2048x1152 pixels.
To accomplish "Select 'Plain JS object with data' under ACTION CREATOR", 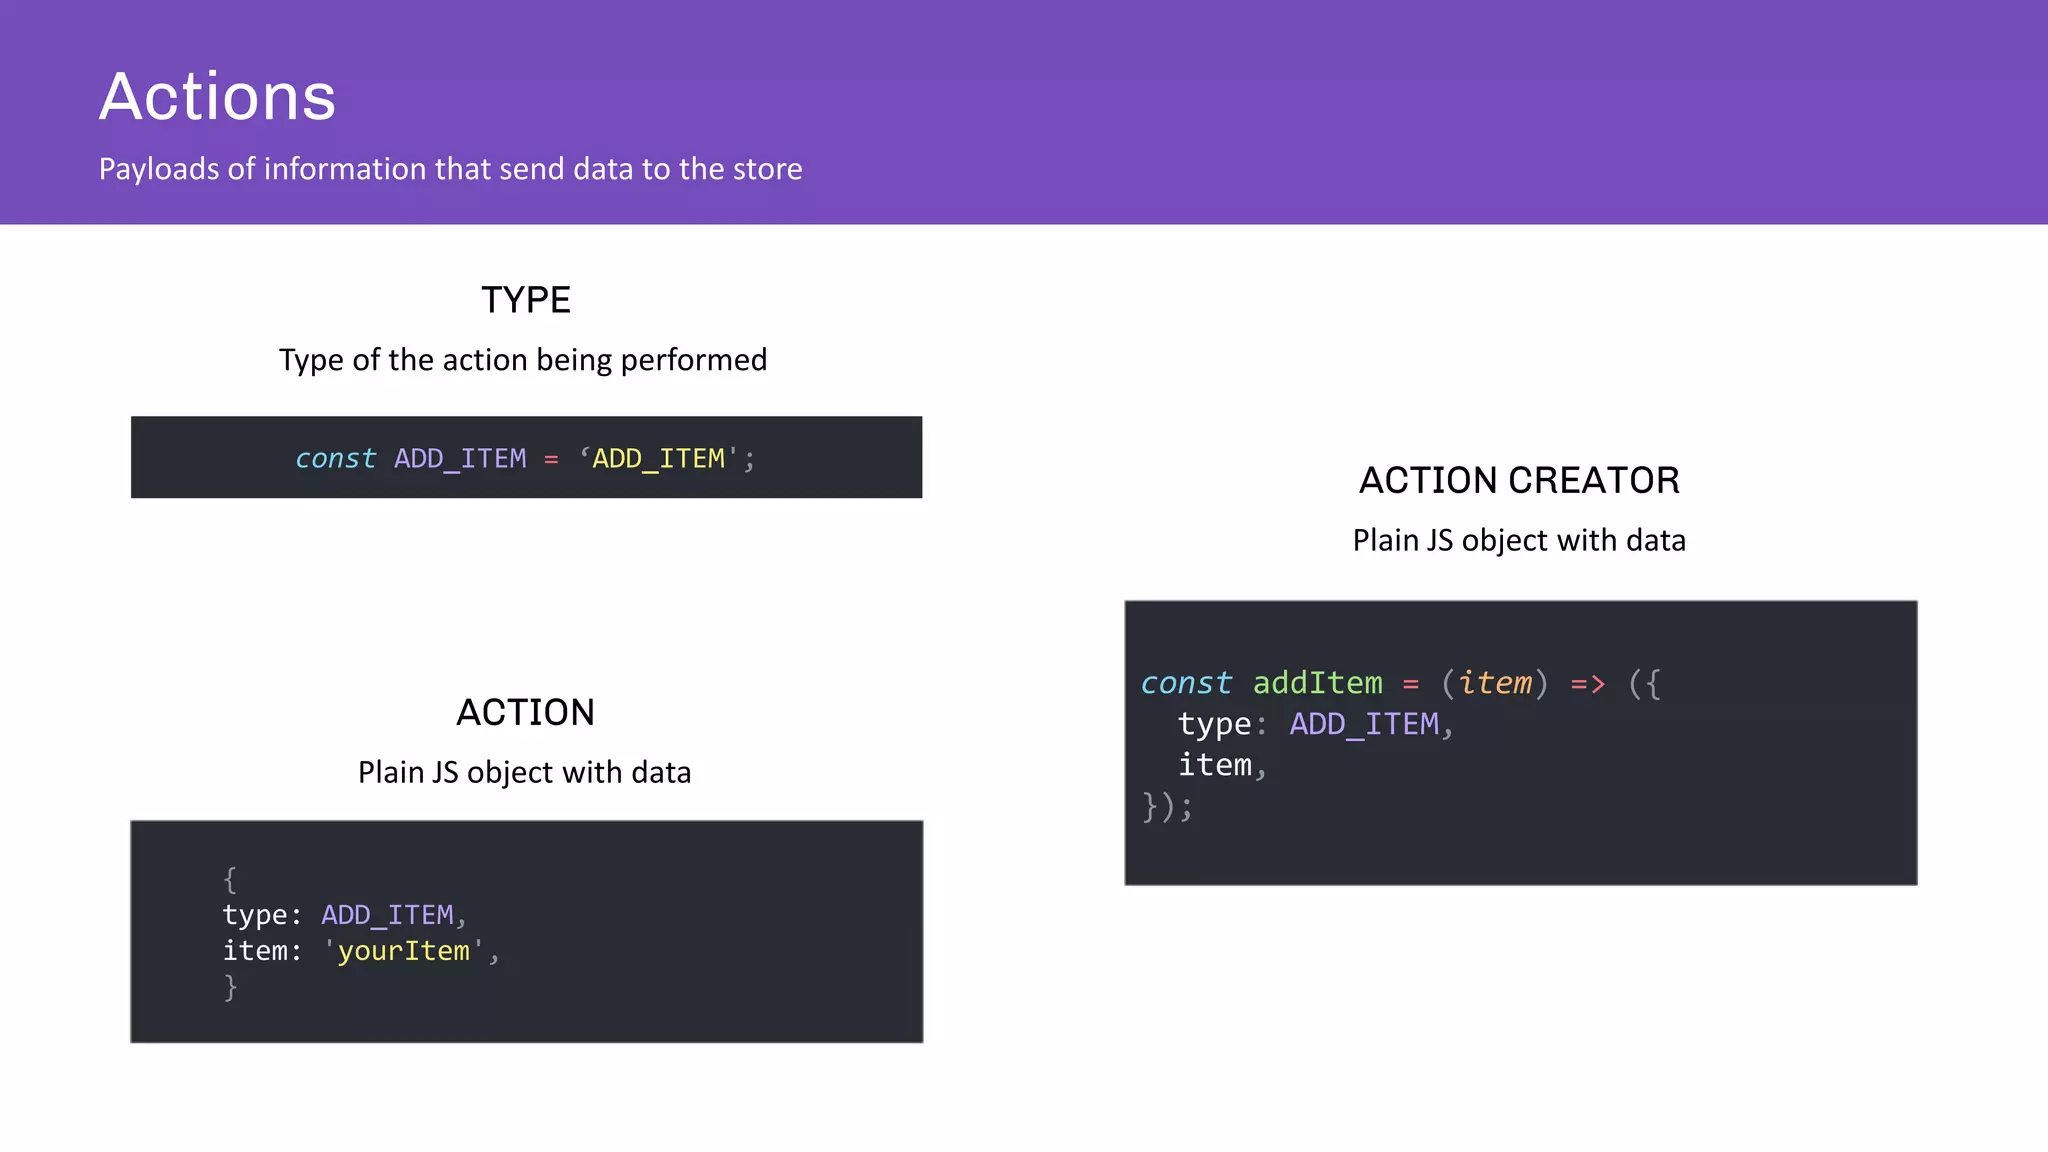I will [1519, 541].
